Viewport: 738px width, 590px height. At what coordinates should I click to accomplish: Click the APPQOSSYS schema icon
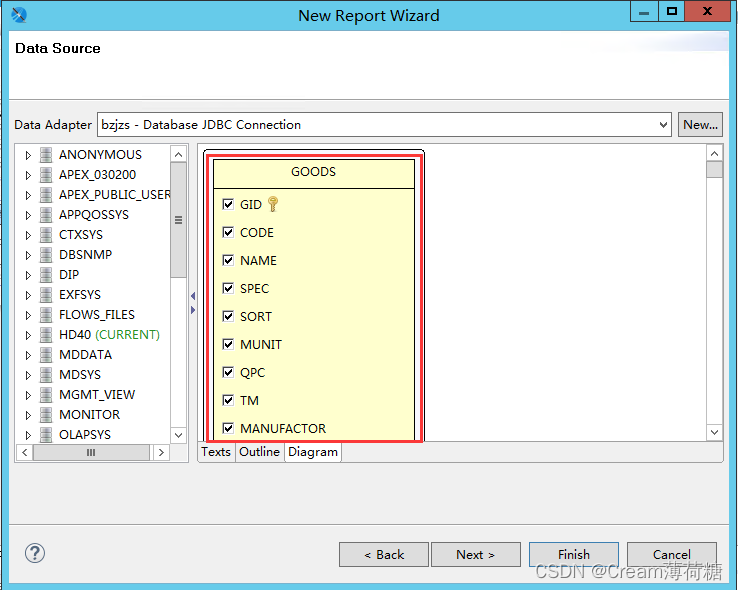coord(46,215)
